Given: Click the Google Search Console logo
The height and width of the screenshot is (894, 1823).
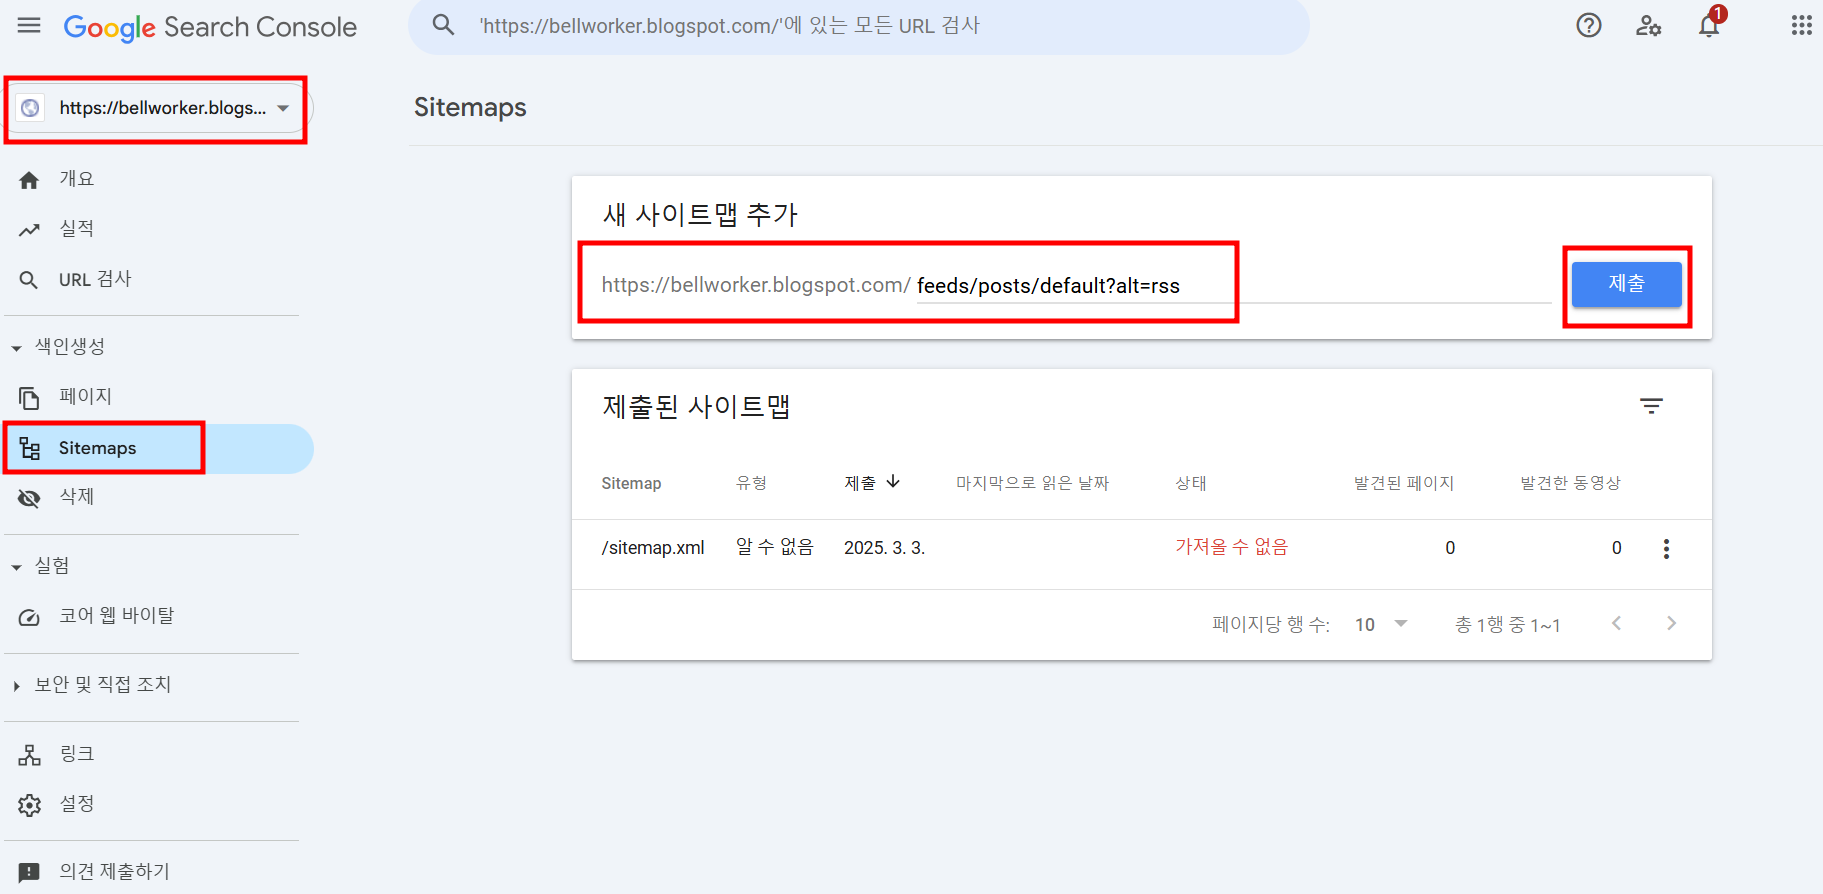Looking at the screenshot, I should point(210,27).
